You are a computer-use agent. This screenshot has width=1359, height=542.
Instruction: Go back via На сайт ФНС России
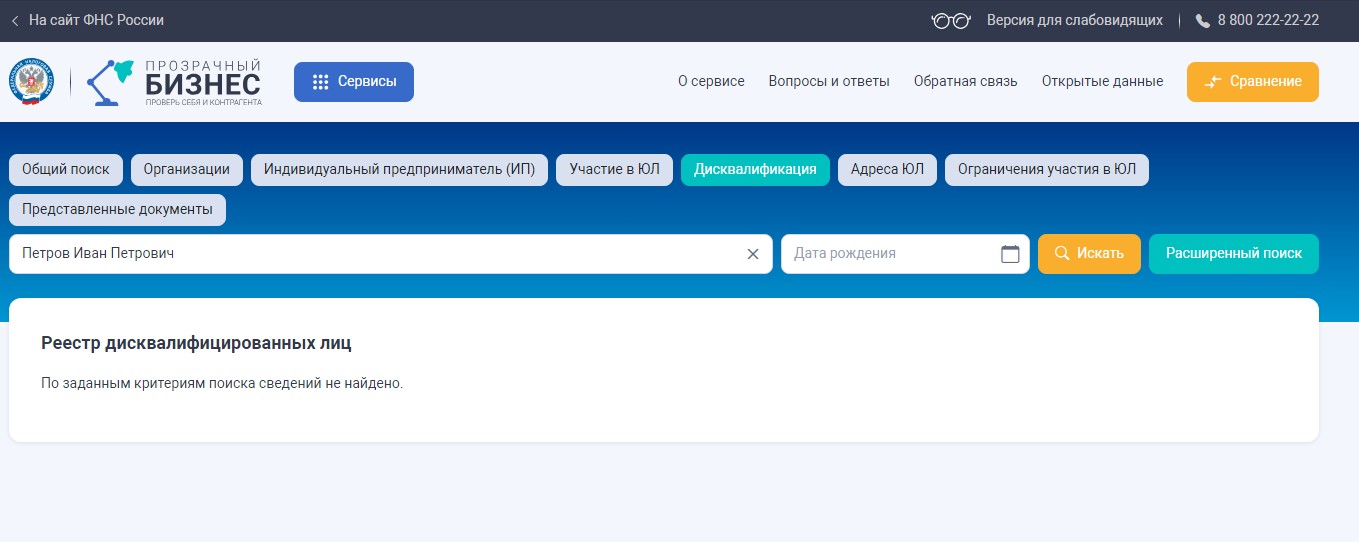(87, 20)
